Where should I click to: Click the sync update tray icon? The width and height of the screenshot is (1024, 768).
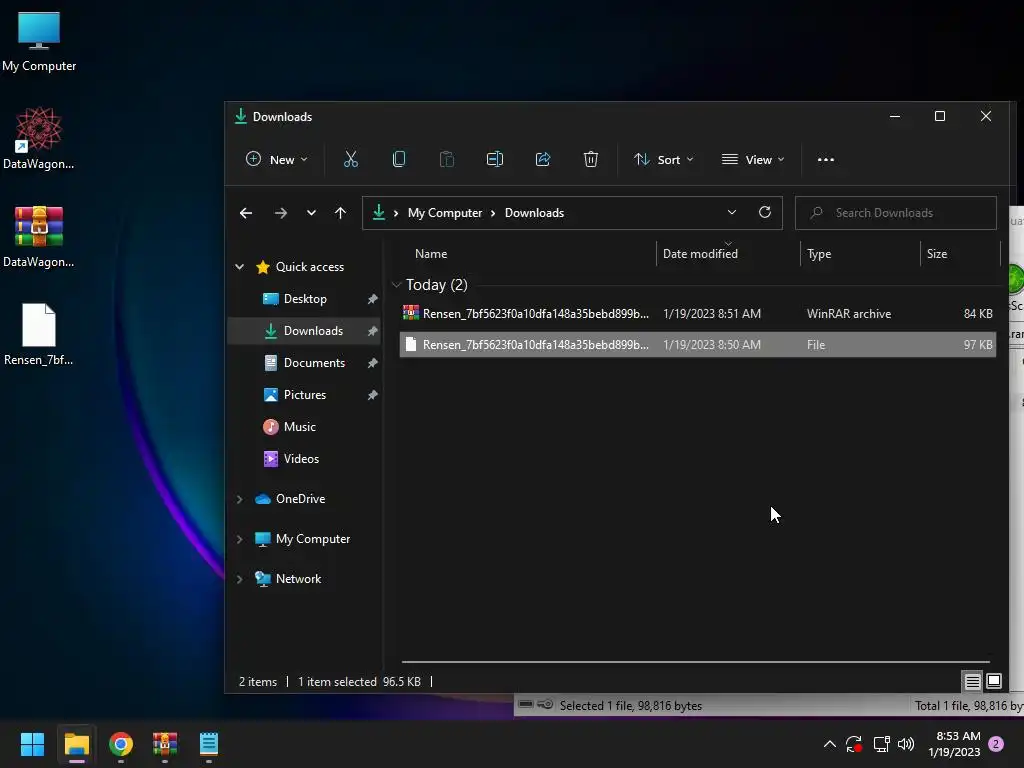pyautogui.click(x=854, y=744)
